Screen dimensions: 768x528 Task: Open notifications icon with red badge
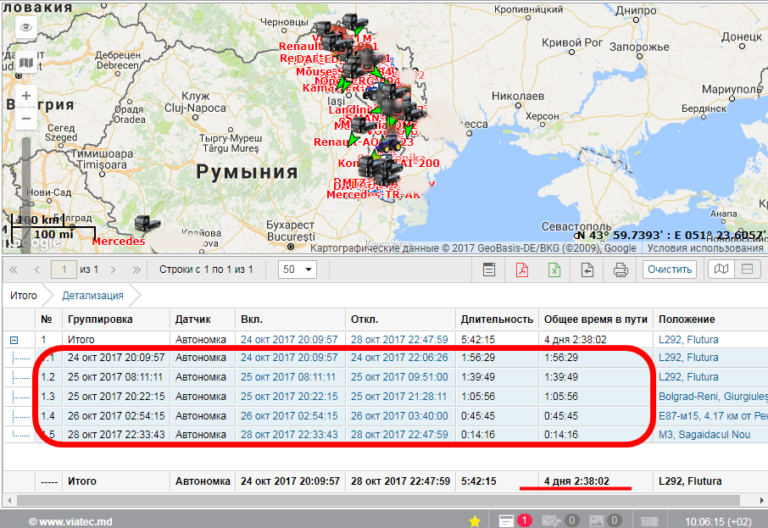509,521
